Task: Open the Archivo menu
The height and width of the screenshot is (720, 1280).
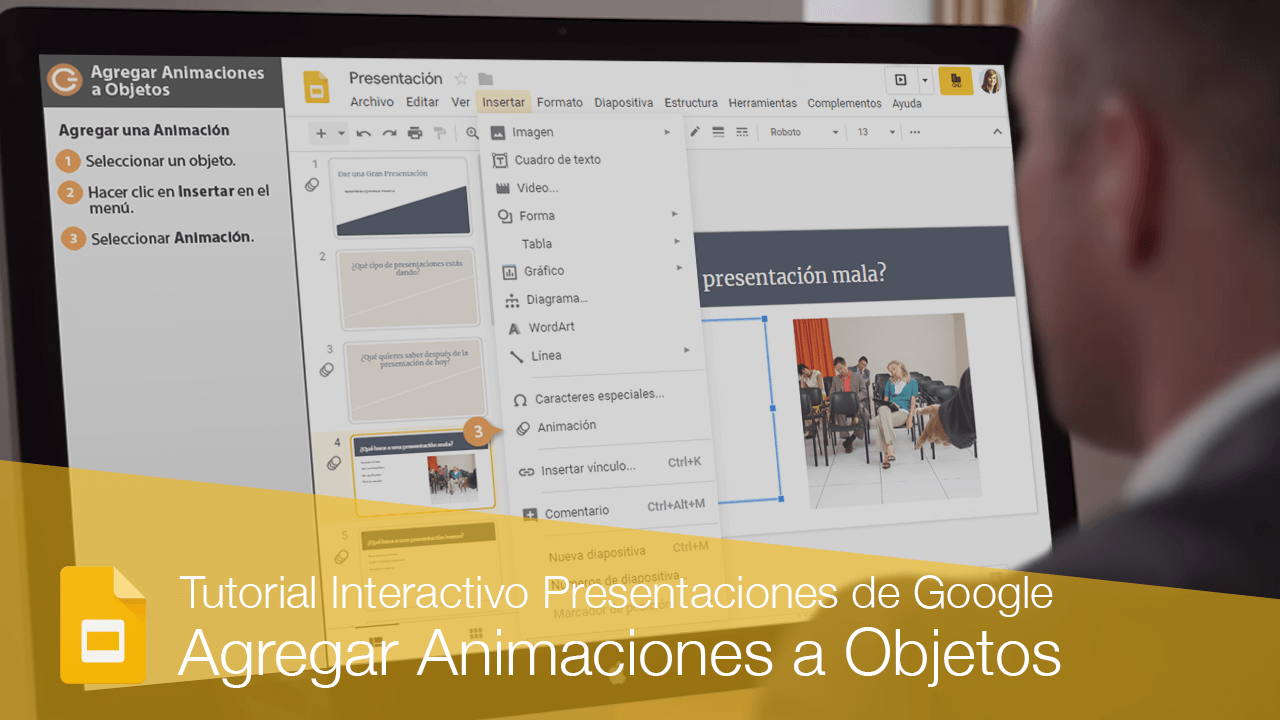Action: coord(372,102)
